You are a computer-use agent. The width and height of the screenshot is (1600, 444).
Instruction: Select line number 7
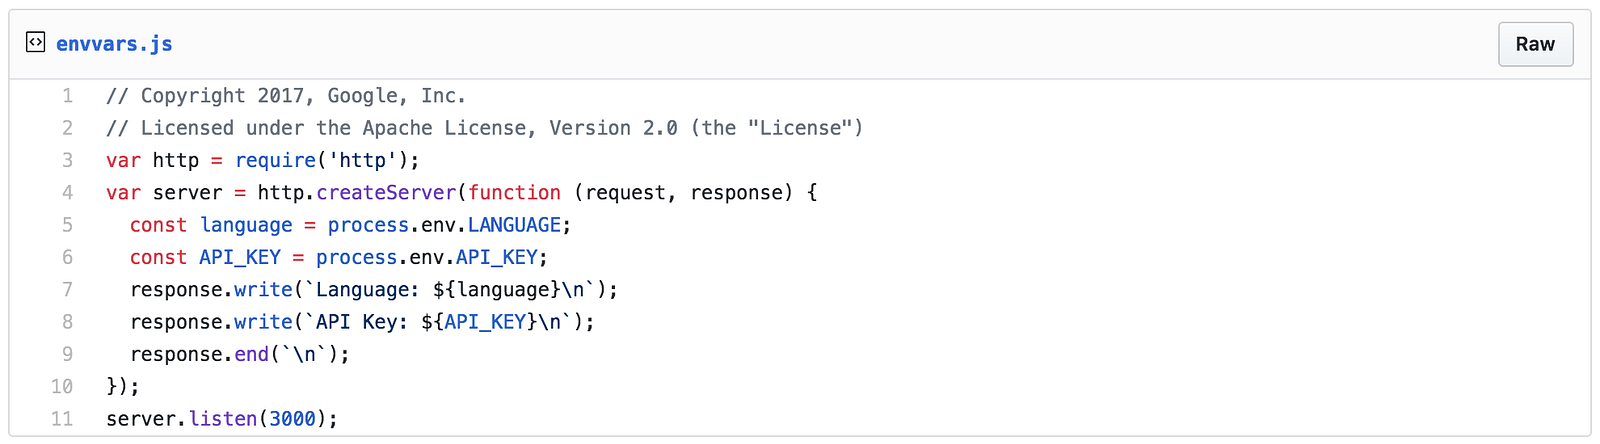coord(67,290)
